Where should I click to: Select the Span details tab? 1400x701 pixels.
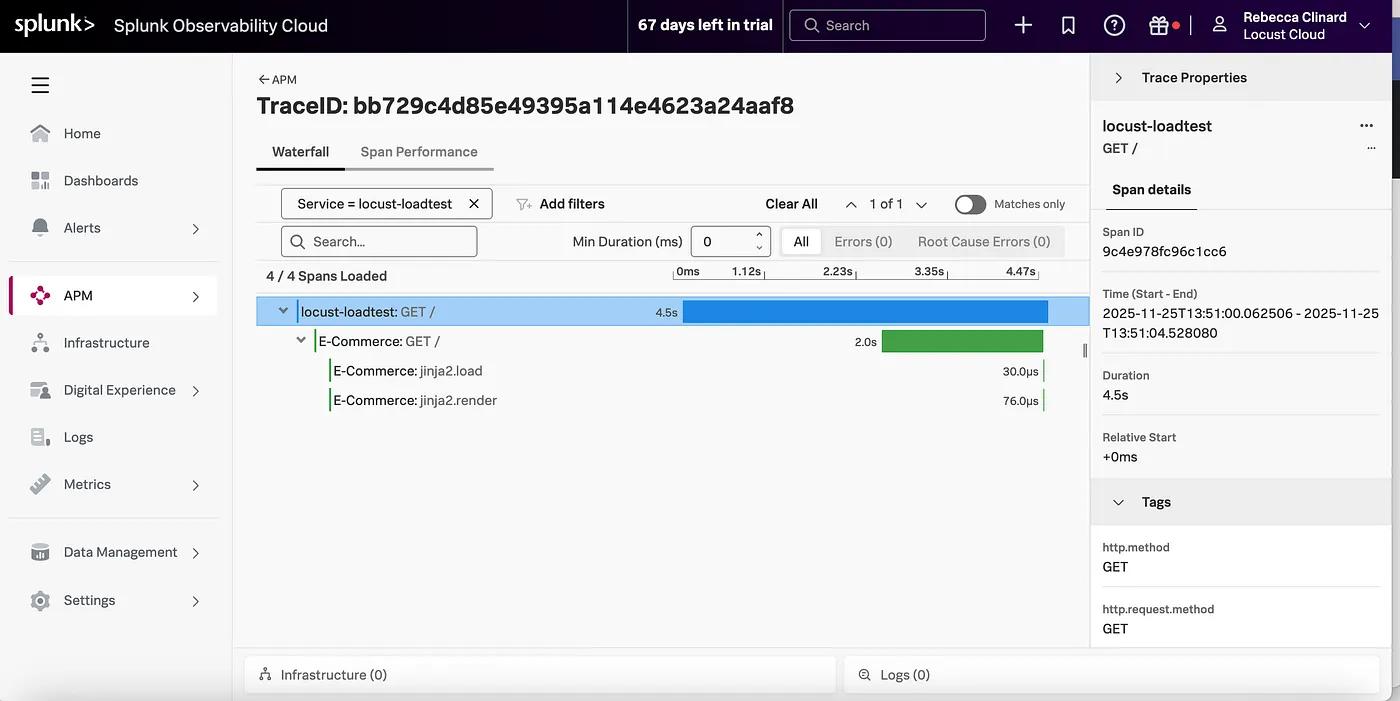tap(1151, 189)
